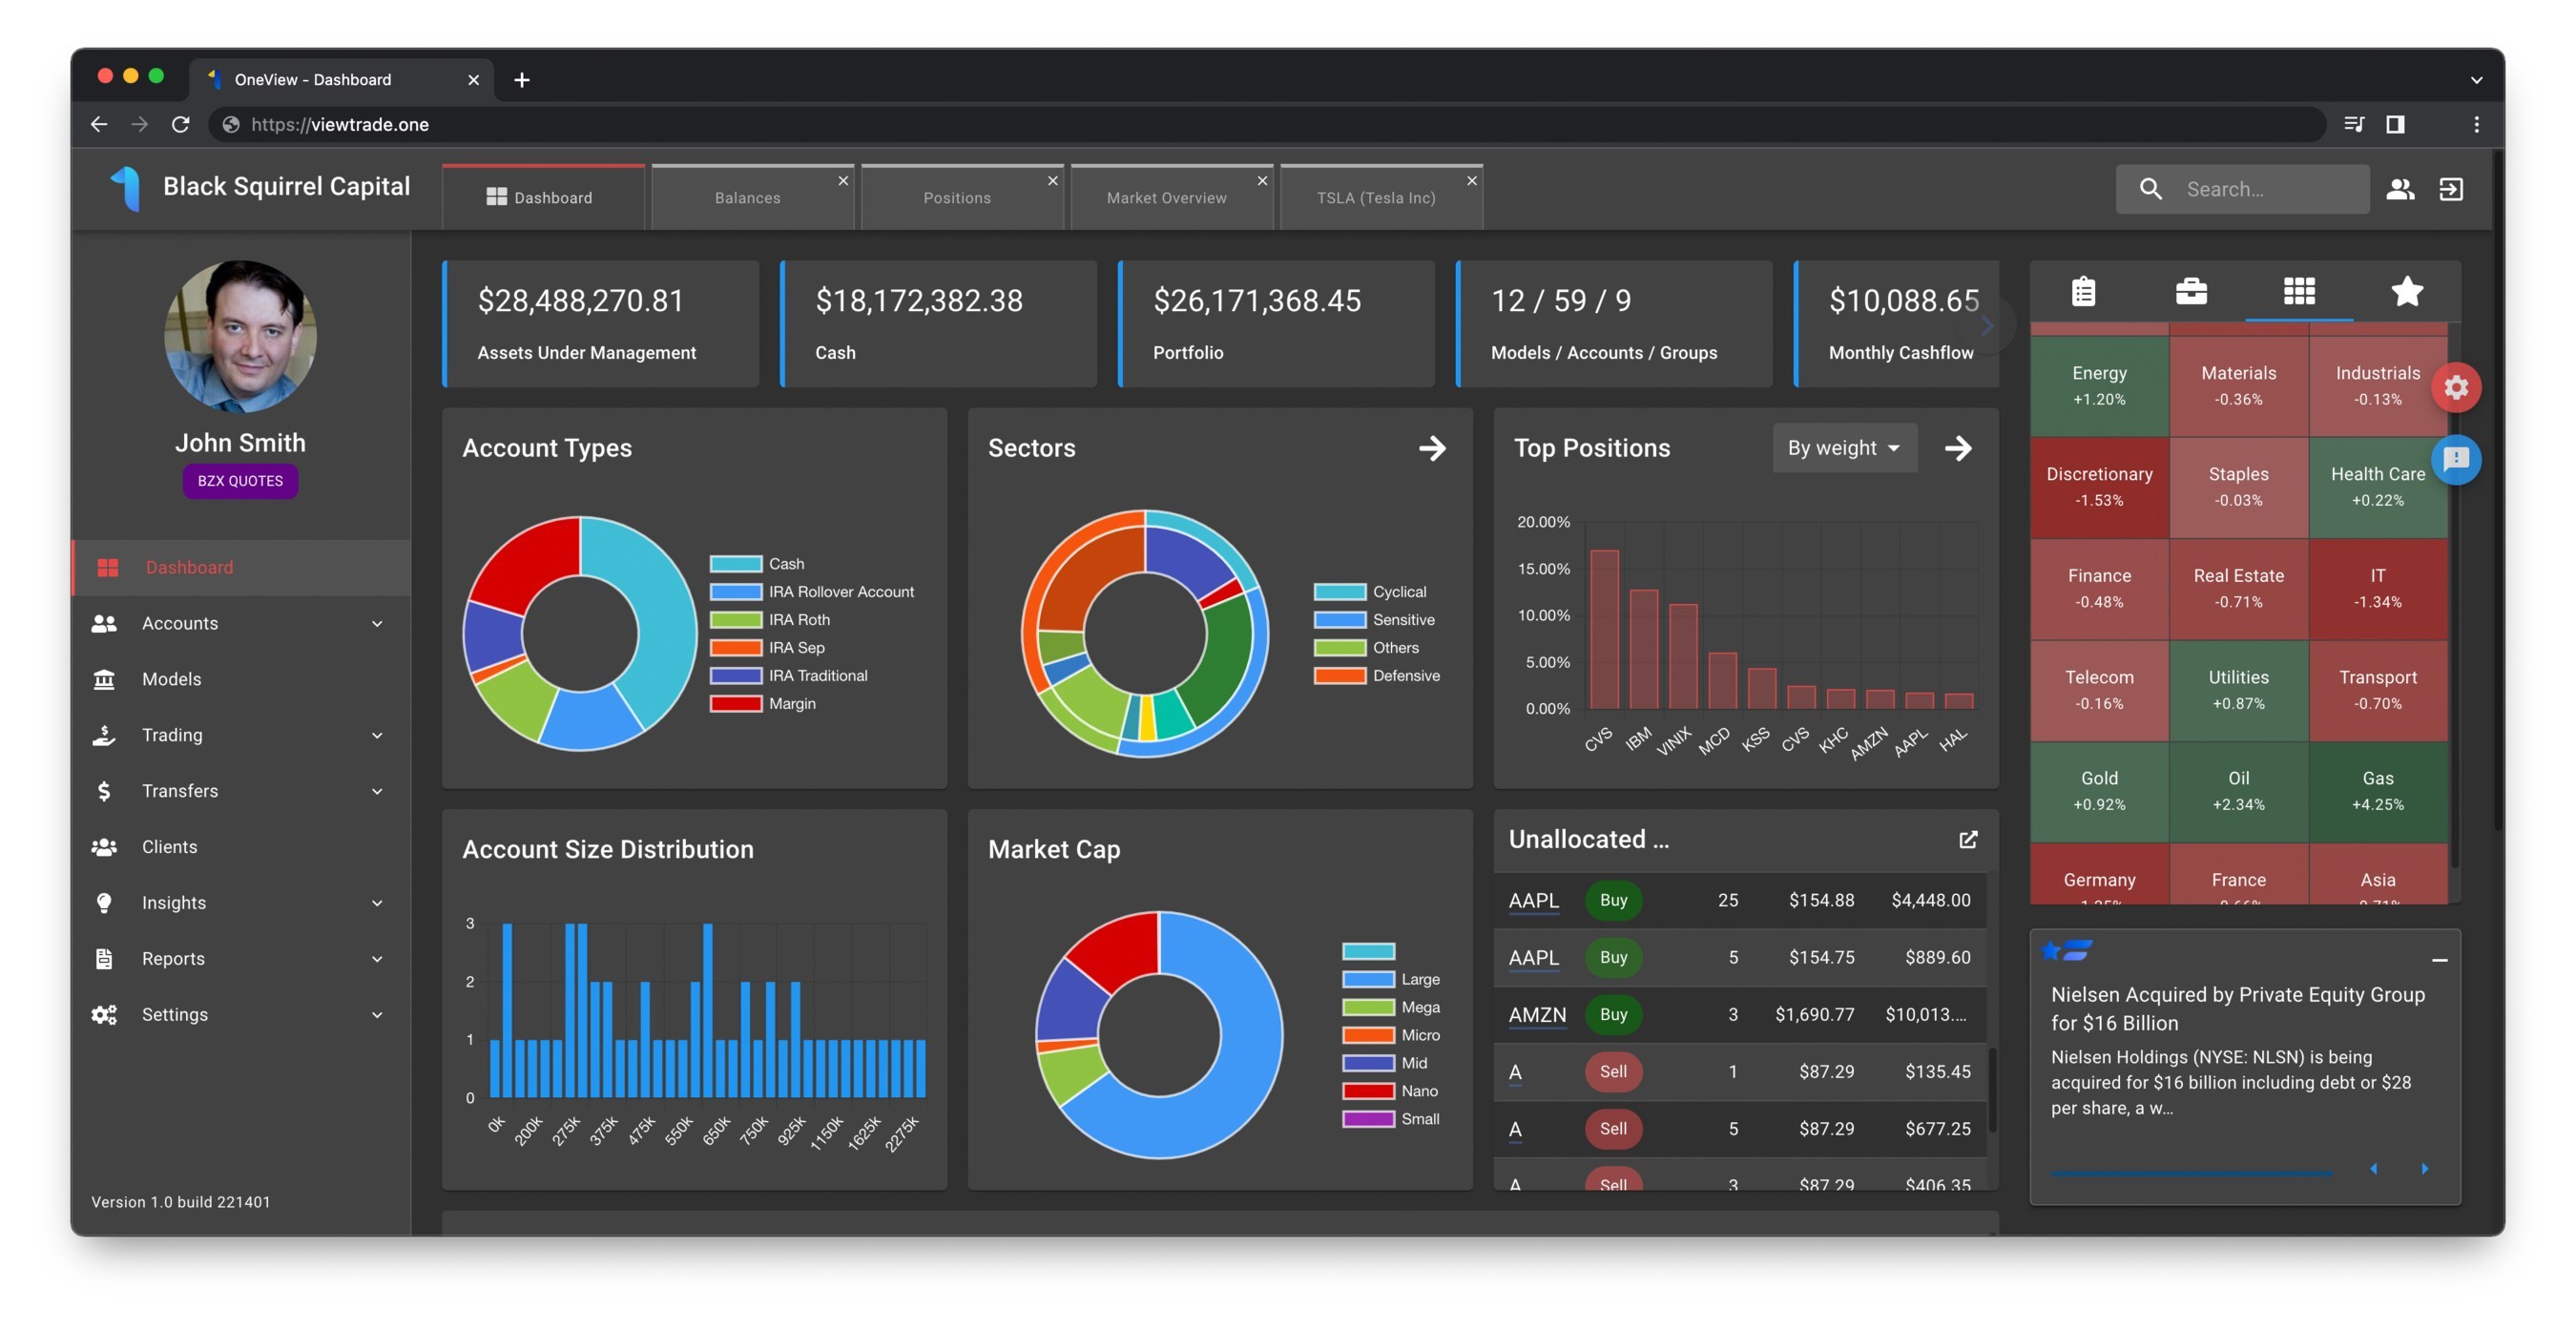The height and width of the screenshot is (1330, 2576).
Task: Click the briefcase icon in top-right panel
Action: [x=2188, y=290]
